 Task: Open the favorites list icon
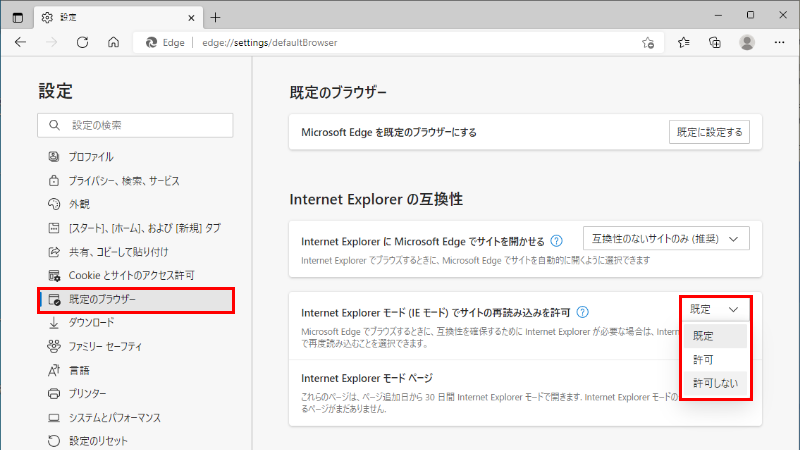click(684, 42)
